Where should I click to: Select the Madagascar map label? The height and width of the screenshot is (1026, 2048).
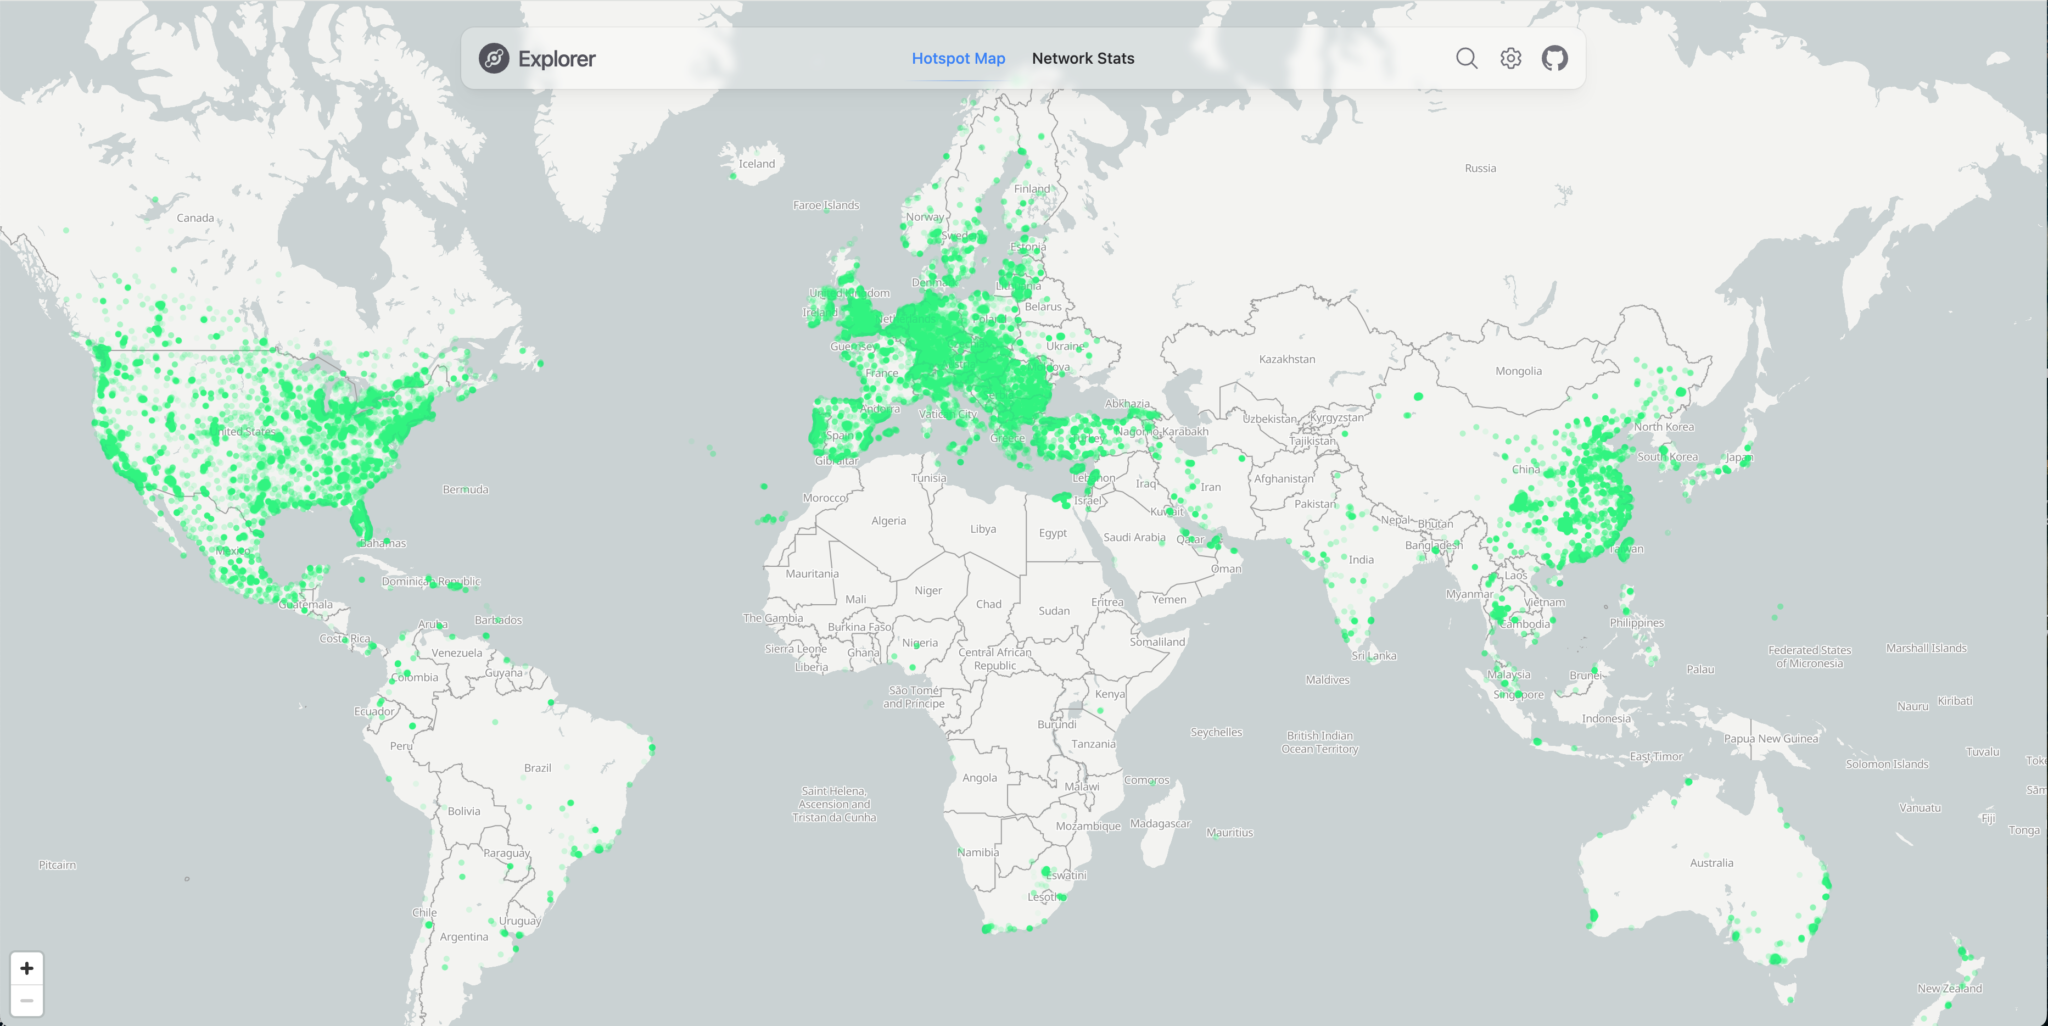point(1160,824)
